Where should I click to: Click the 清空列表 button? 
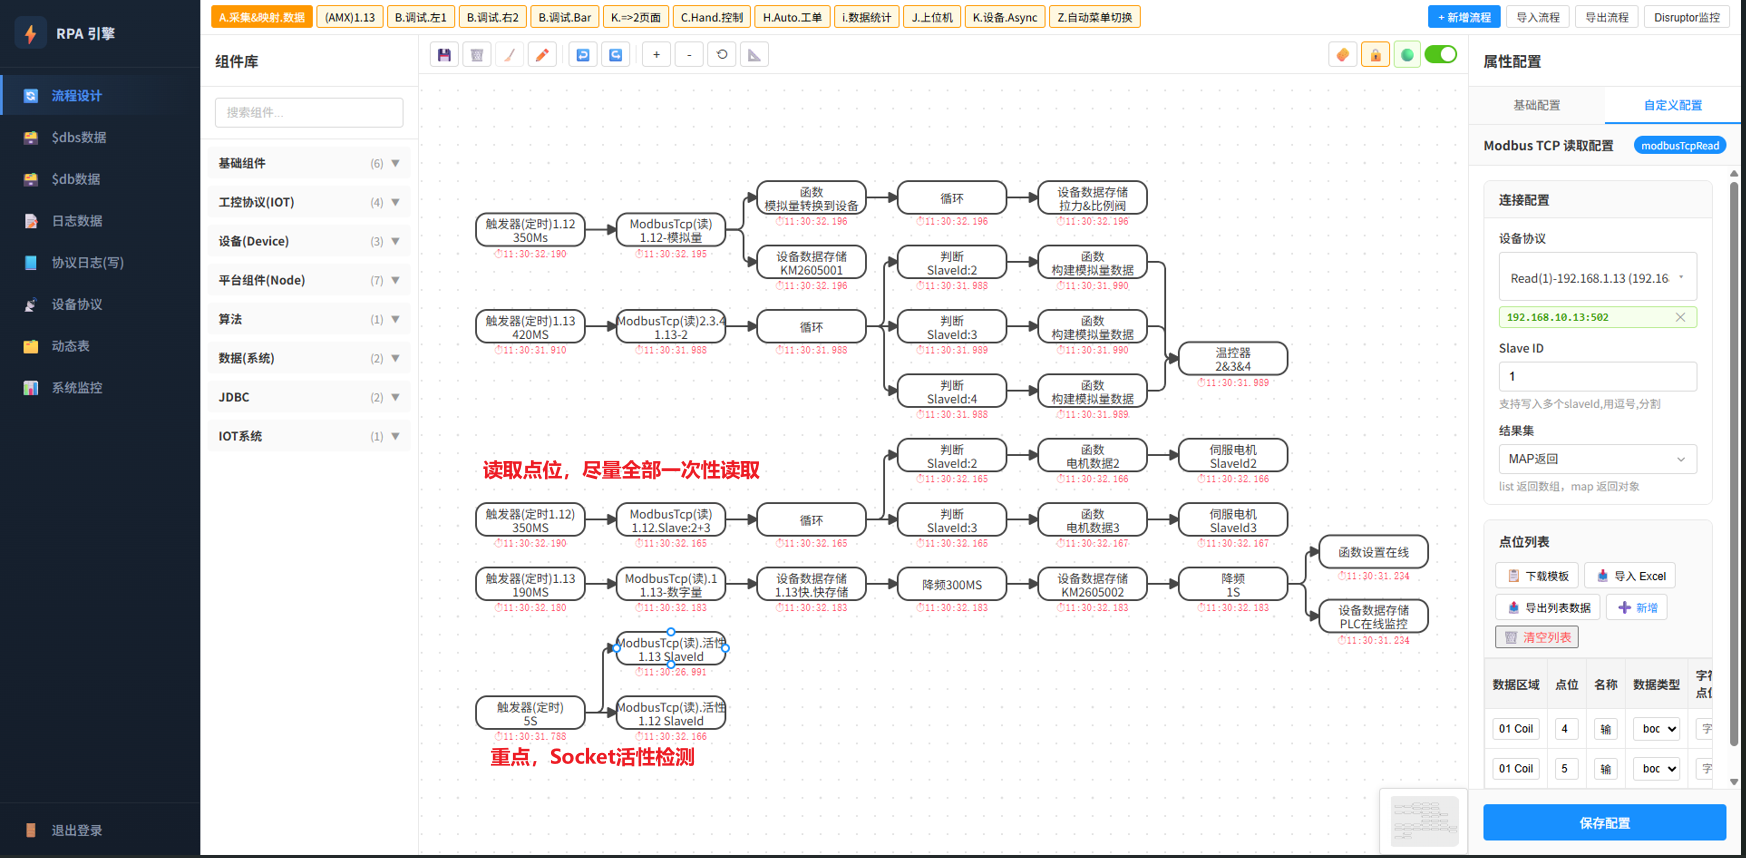click(1537, 637)
